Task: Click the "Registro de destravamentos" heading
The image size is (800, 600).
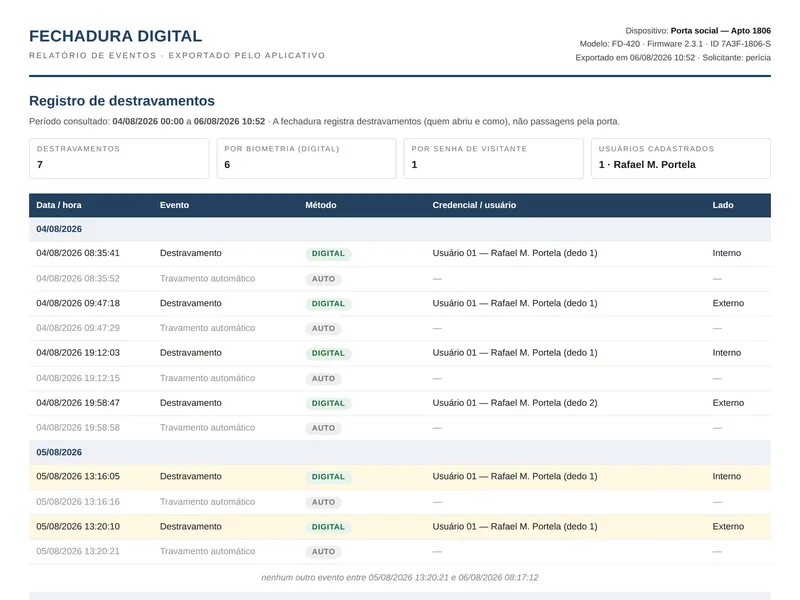Action: point(122,101)
